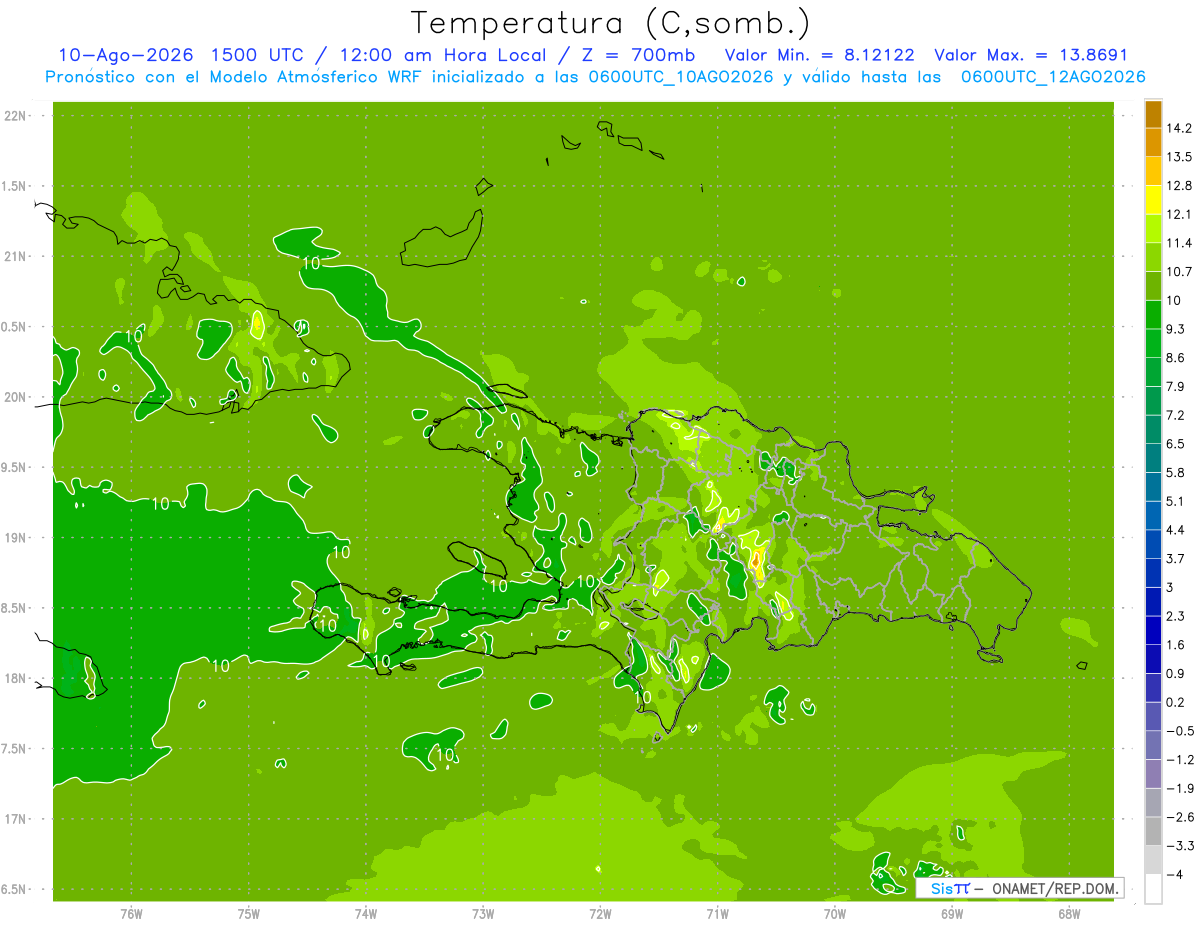Click the "9.5N" latitude tick label
Image resolution: width=1200 pixels, height=927 pixels.
click(15, 468)
